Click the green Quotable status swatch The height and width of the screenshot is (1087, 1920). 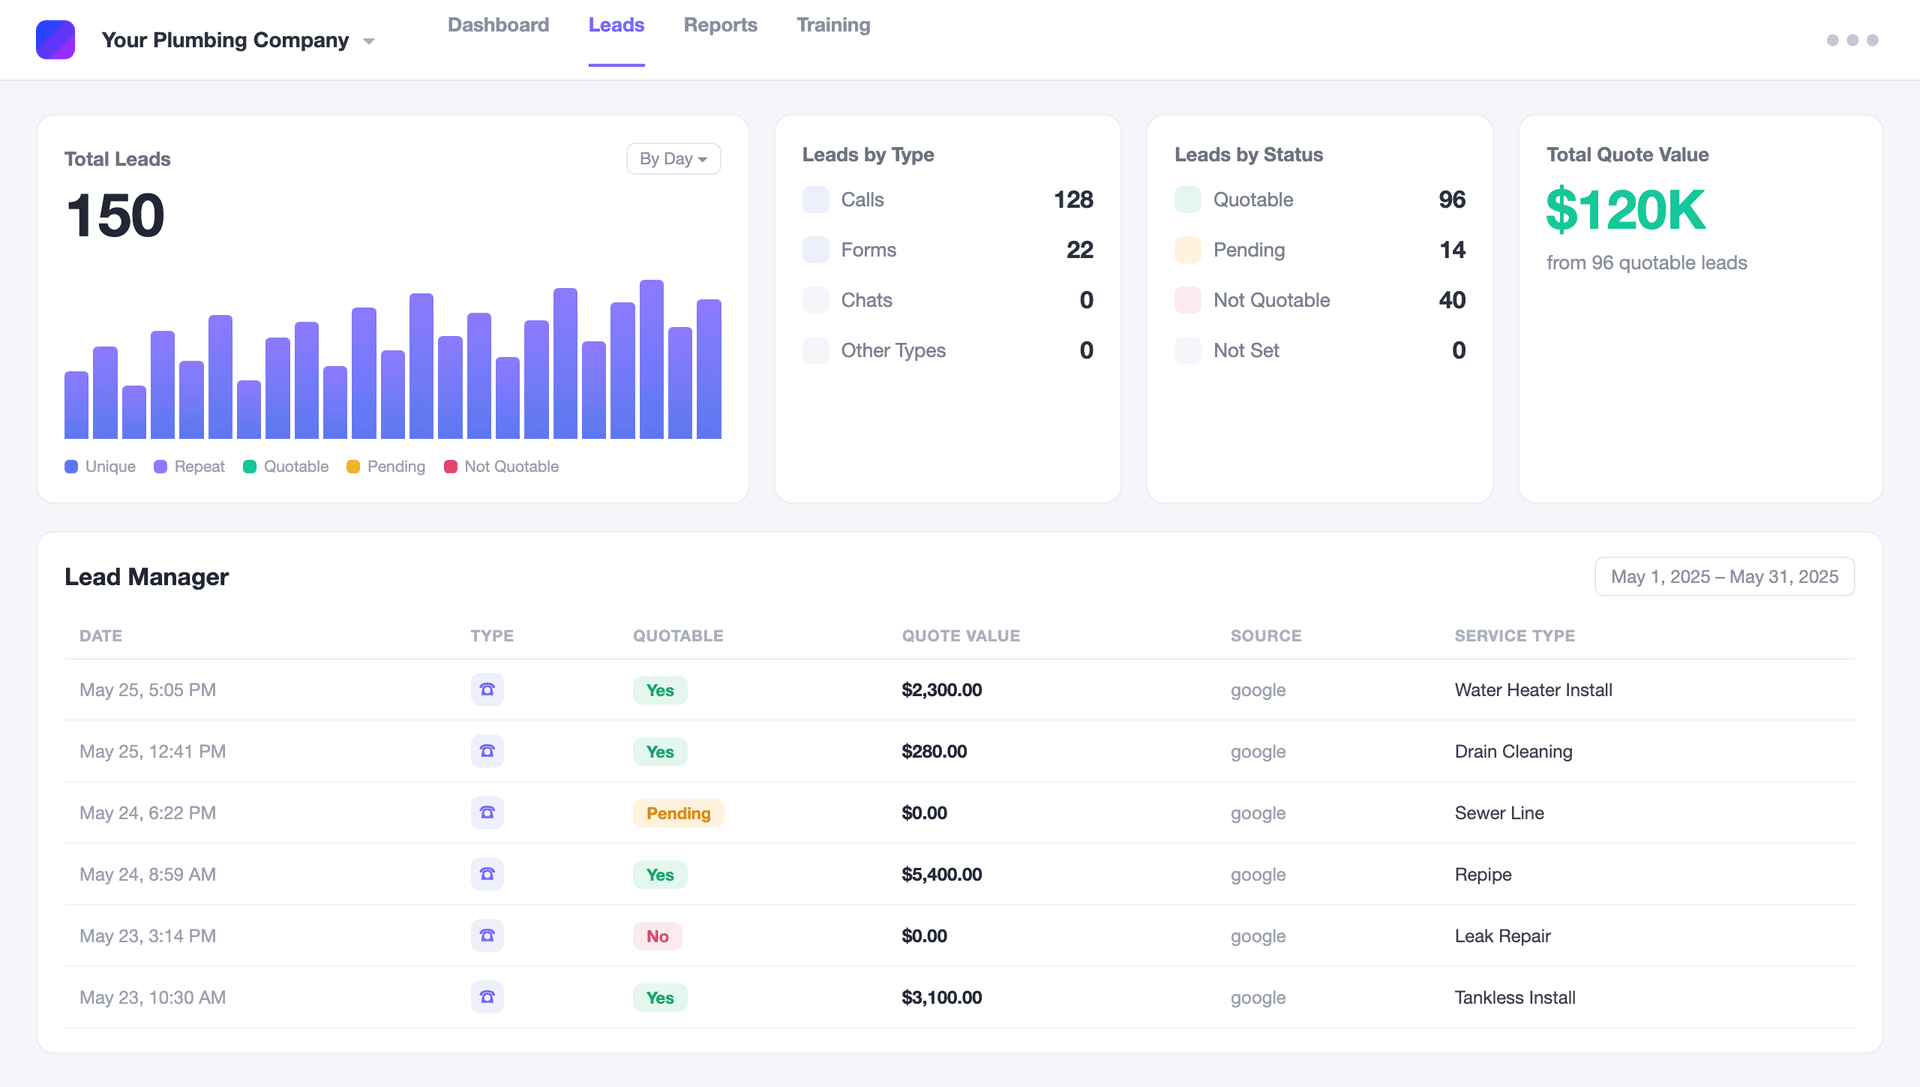pos(1188,199)
